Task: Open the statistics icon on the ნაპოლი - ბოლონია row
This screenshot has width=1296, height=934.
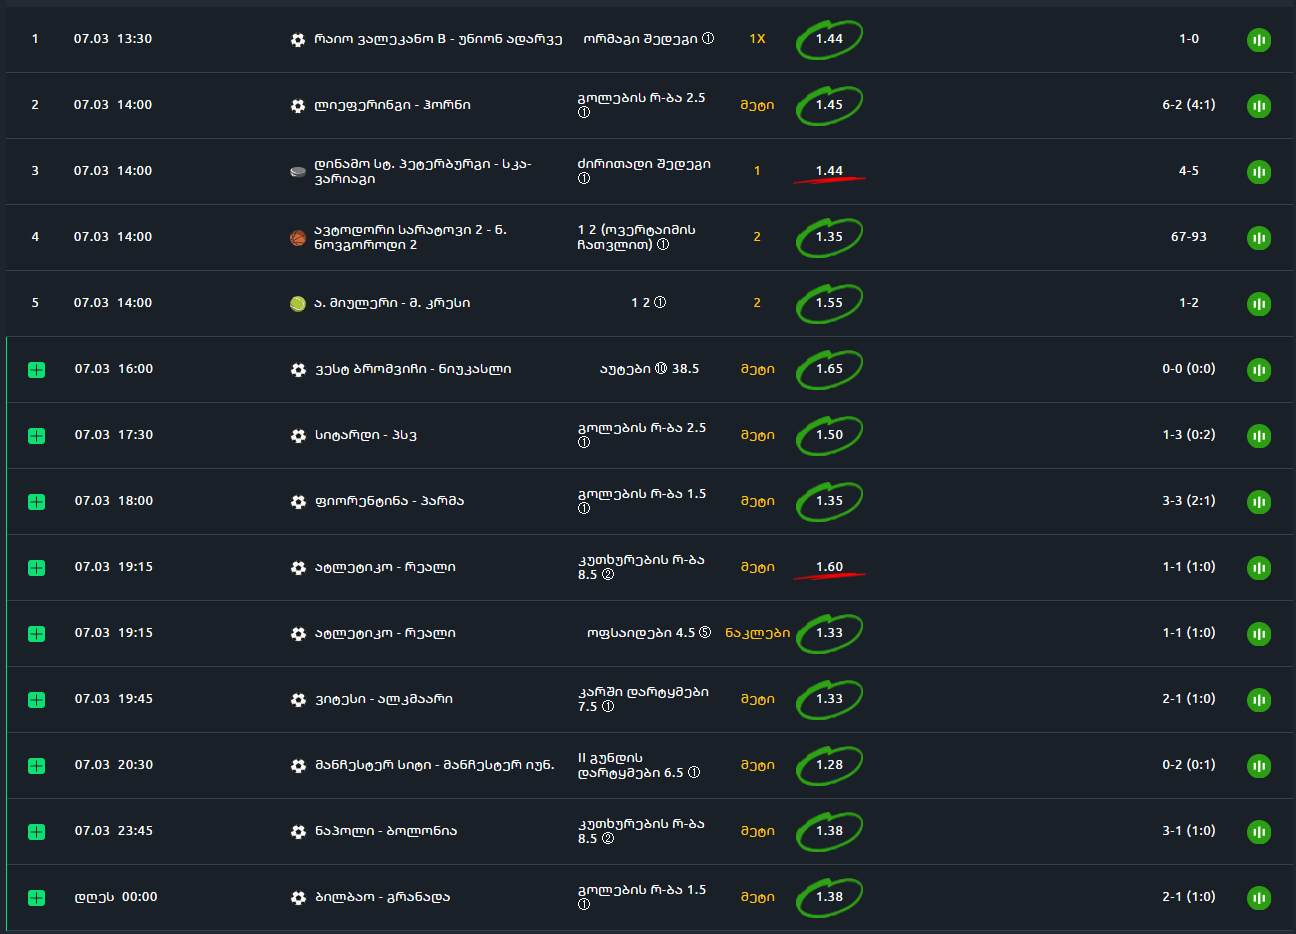Action: coord(1259,832)
